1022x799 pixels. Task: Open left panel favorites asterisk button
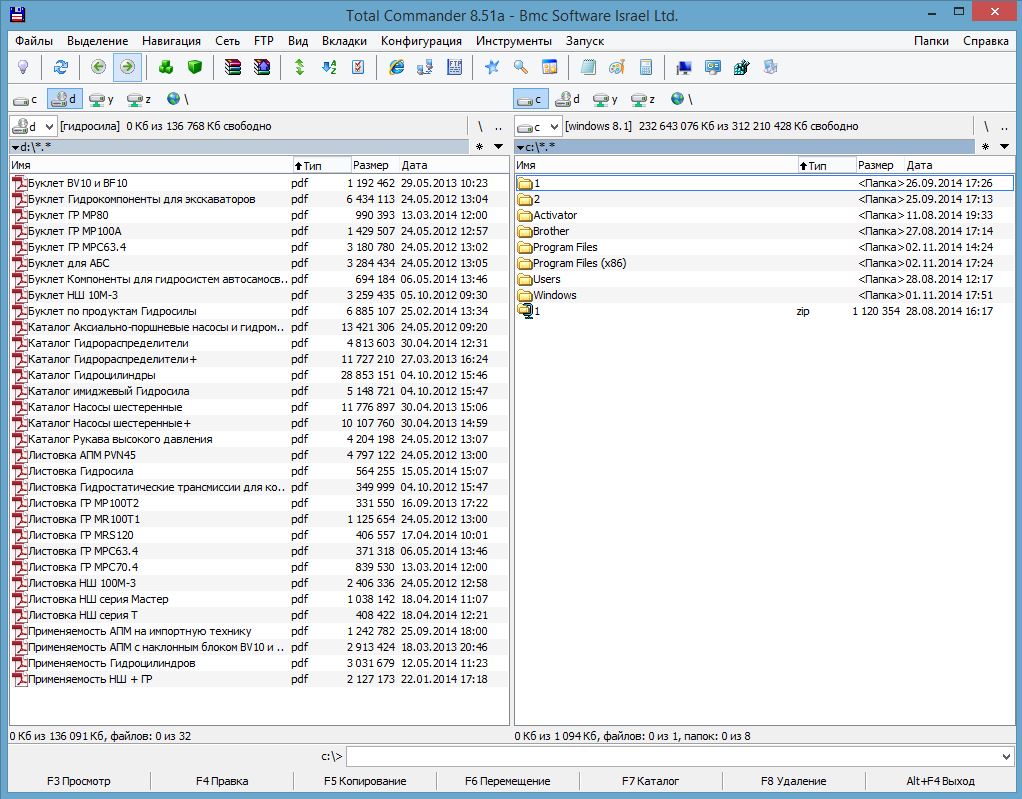[x=480, y=147]
